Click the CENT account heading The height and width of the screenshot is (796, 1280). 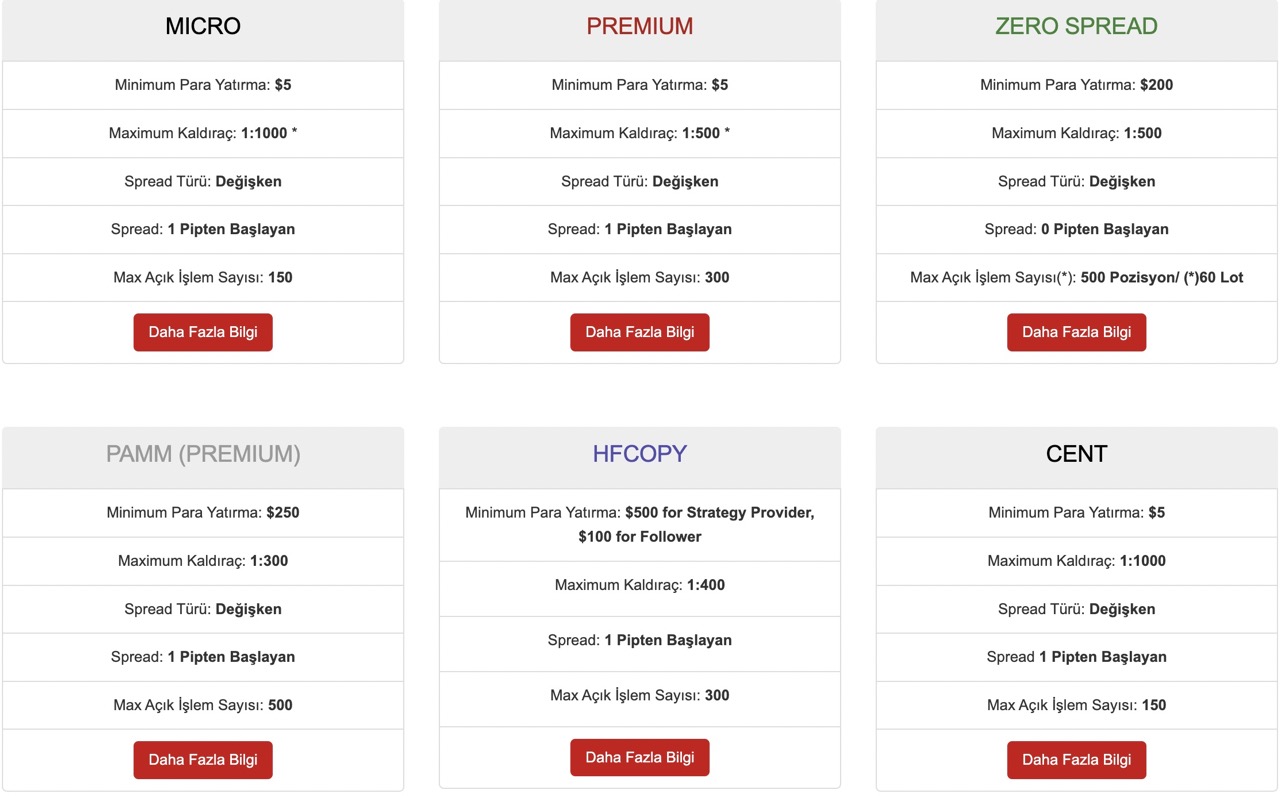coord(1077,454)
